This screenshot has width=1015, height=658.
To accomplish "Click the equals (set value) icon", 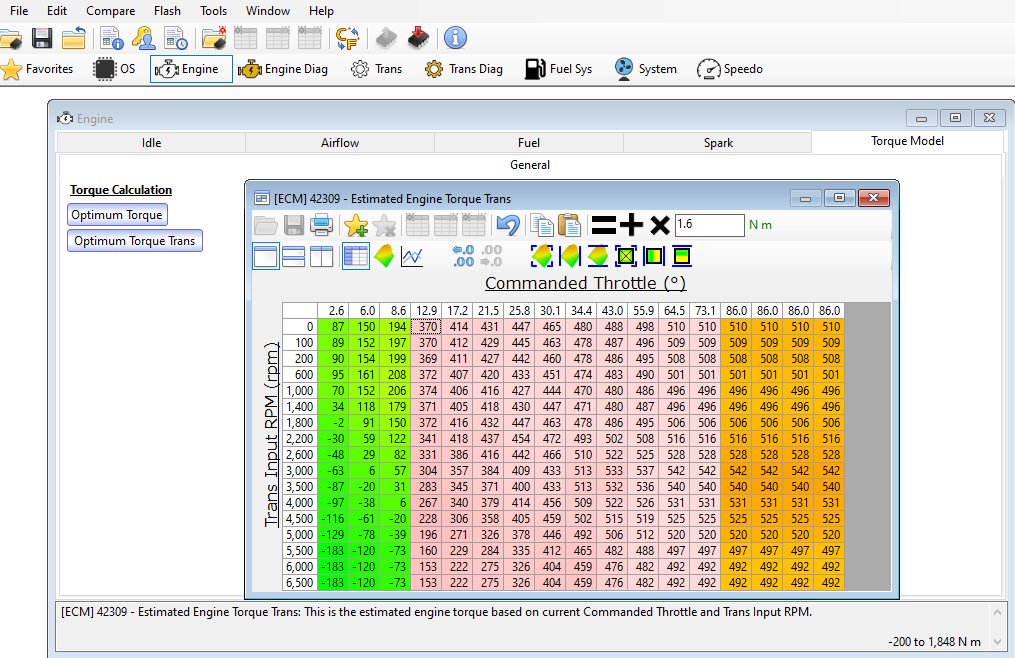I will pyautogui.click(x=603, y=225).
